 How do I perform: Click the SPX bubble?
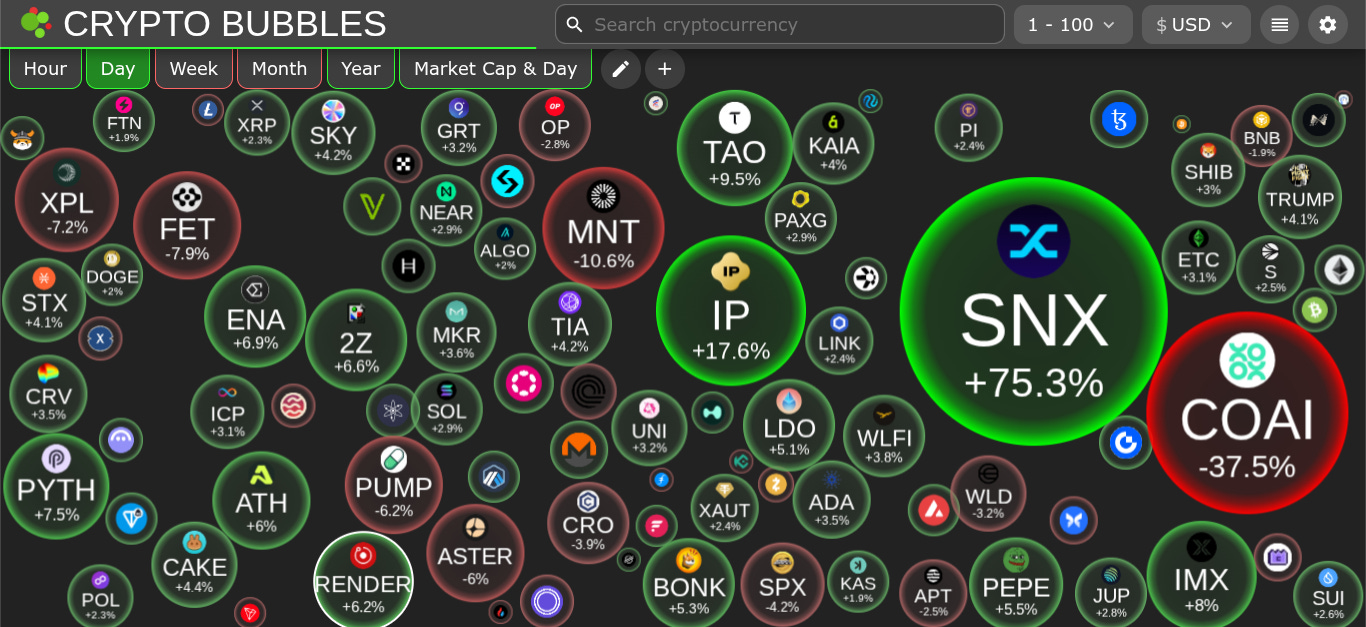pyautogui.click(x=782, y=584)
